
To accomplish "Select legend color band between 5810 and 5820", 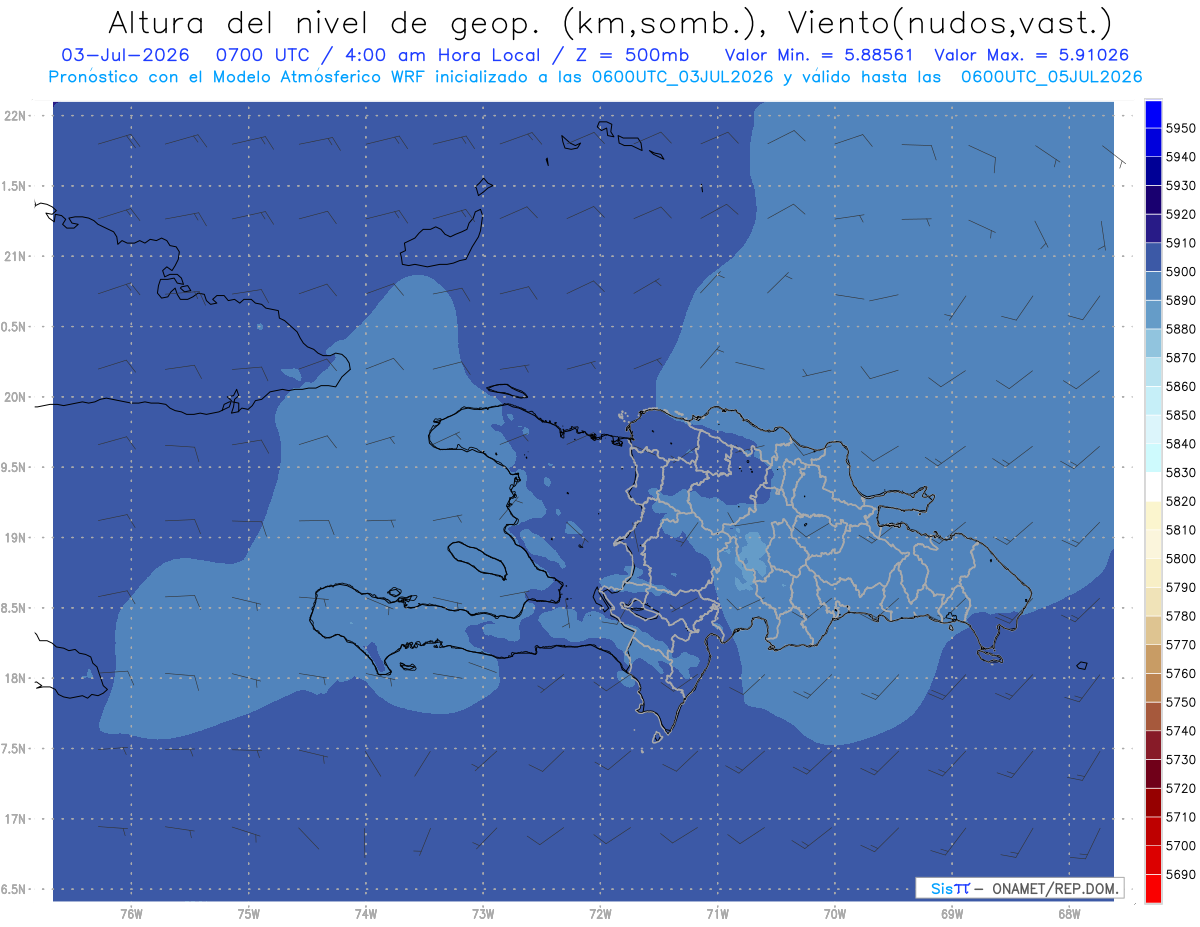I will click(1153, 516).
